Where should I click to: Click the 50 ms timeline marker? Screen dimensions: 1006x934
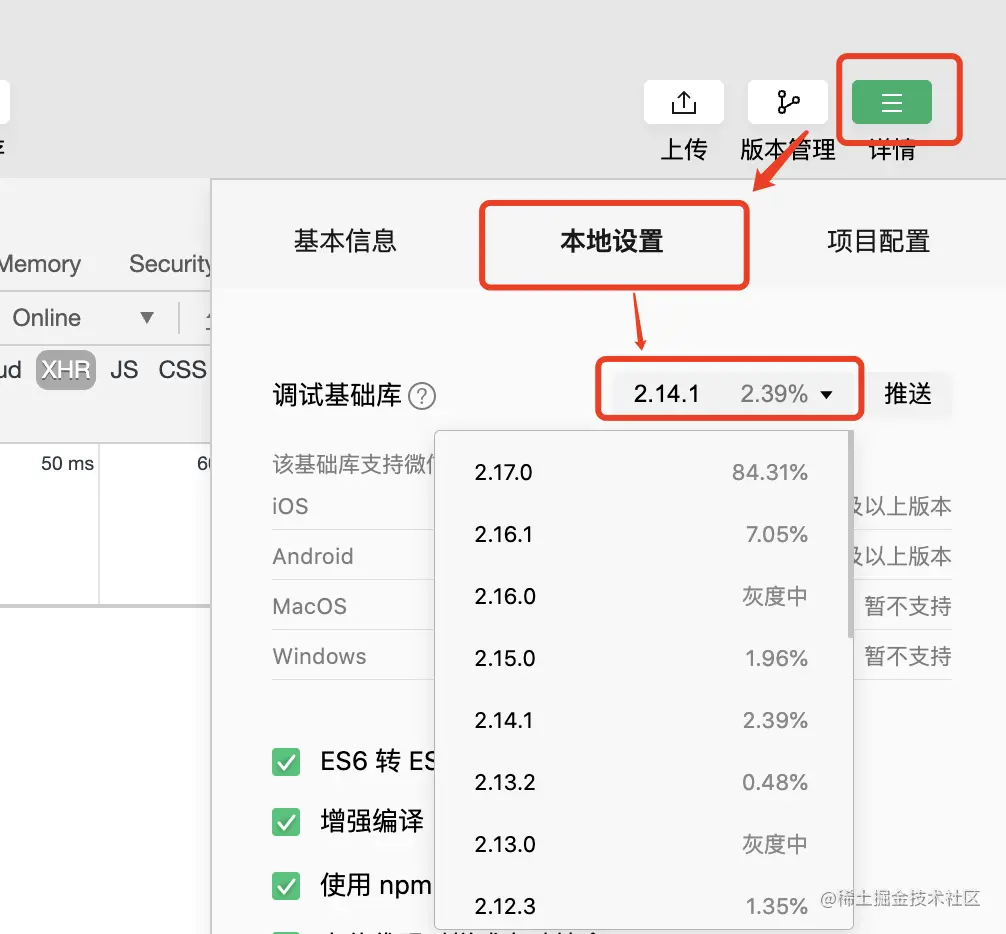coord(67,464)
